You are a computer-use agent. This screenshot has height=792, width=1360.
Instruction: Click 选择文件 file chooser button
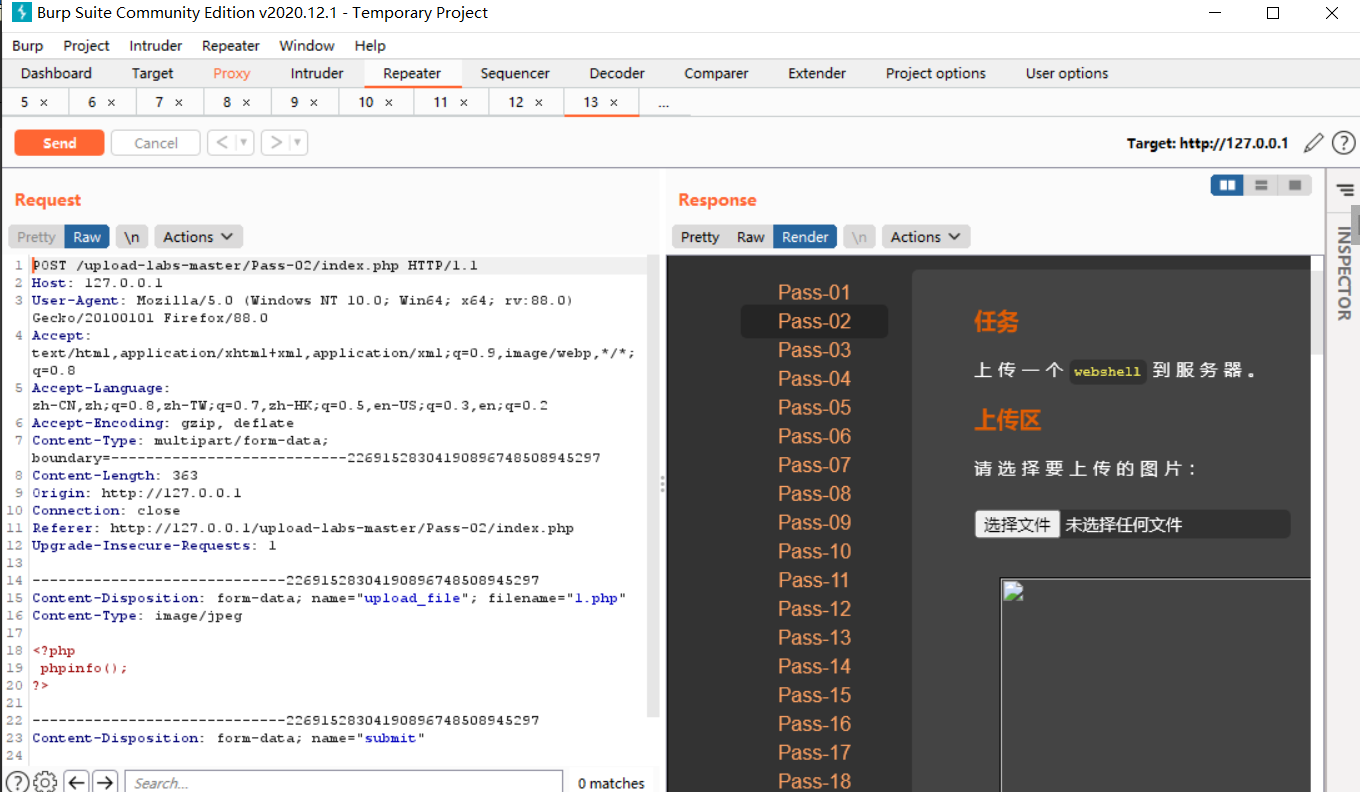(1017, 524)
